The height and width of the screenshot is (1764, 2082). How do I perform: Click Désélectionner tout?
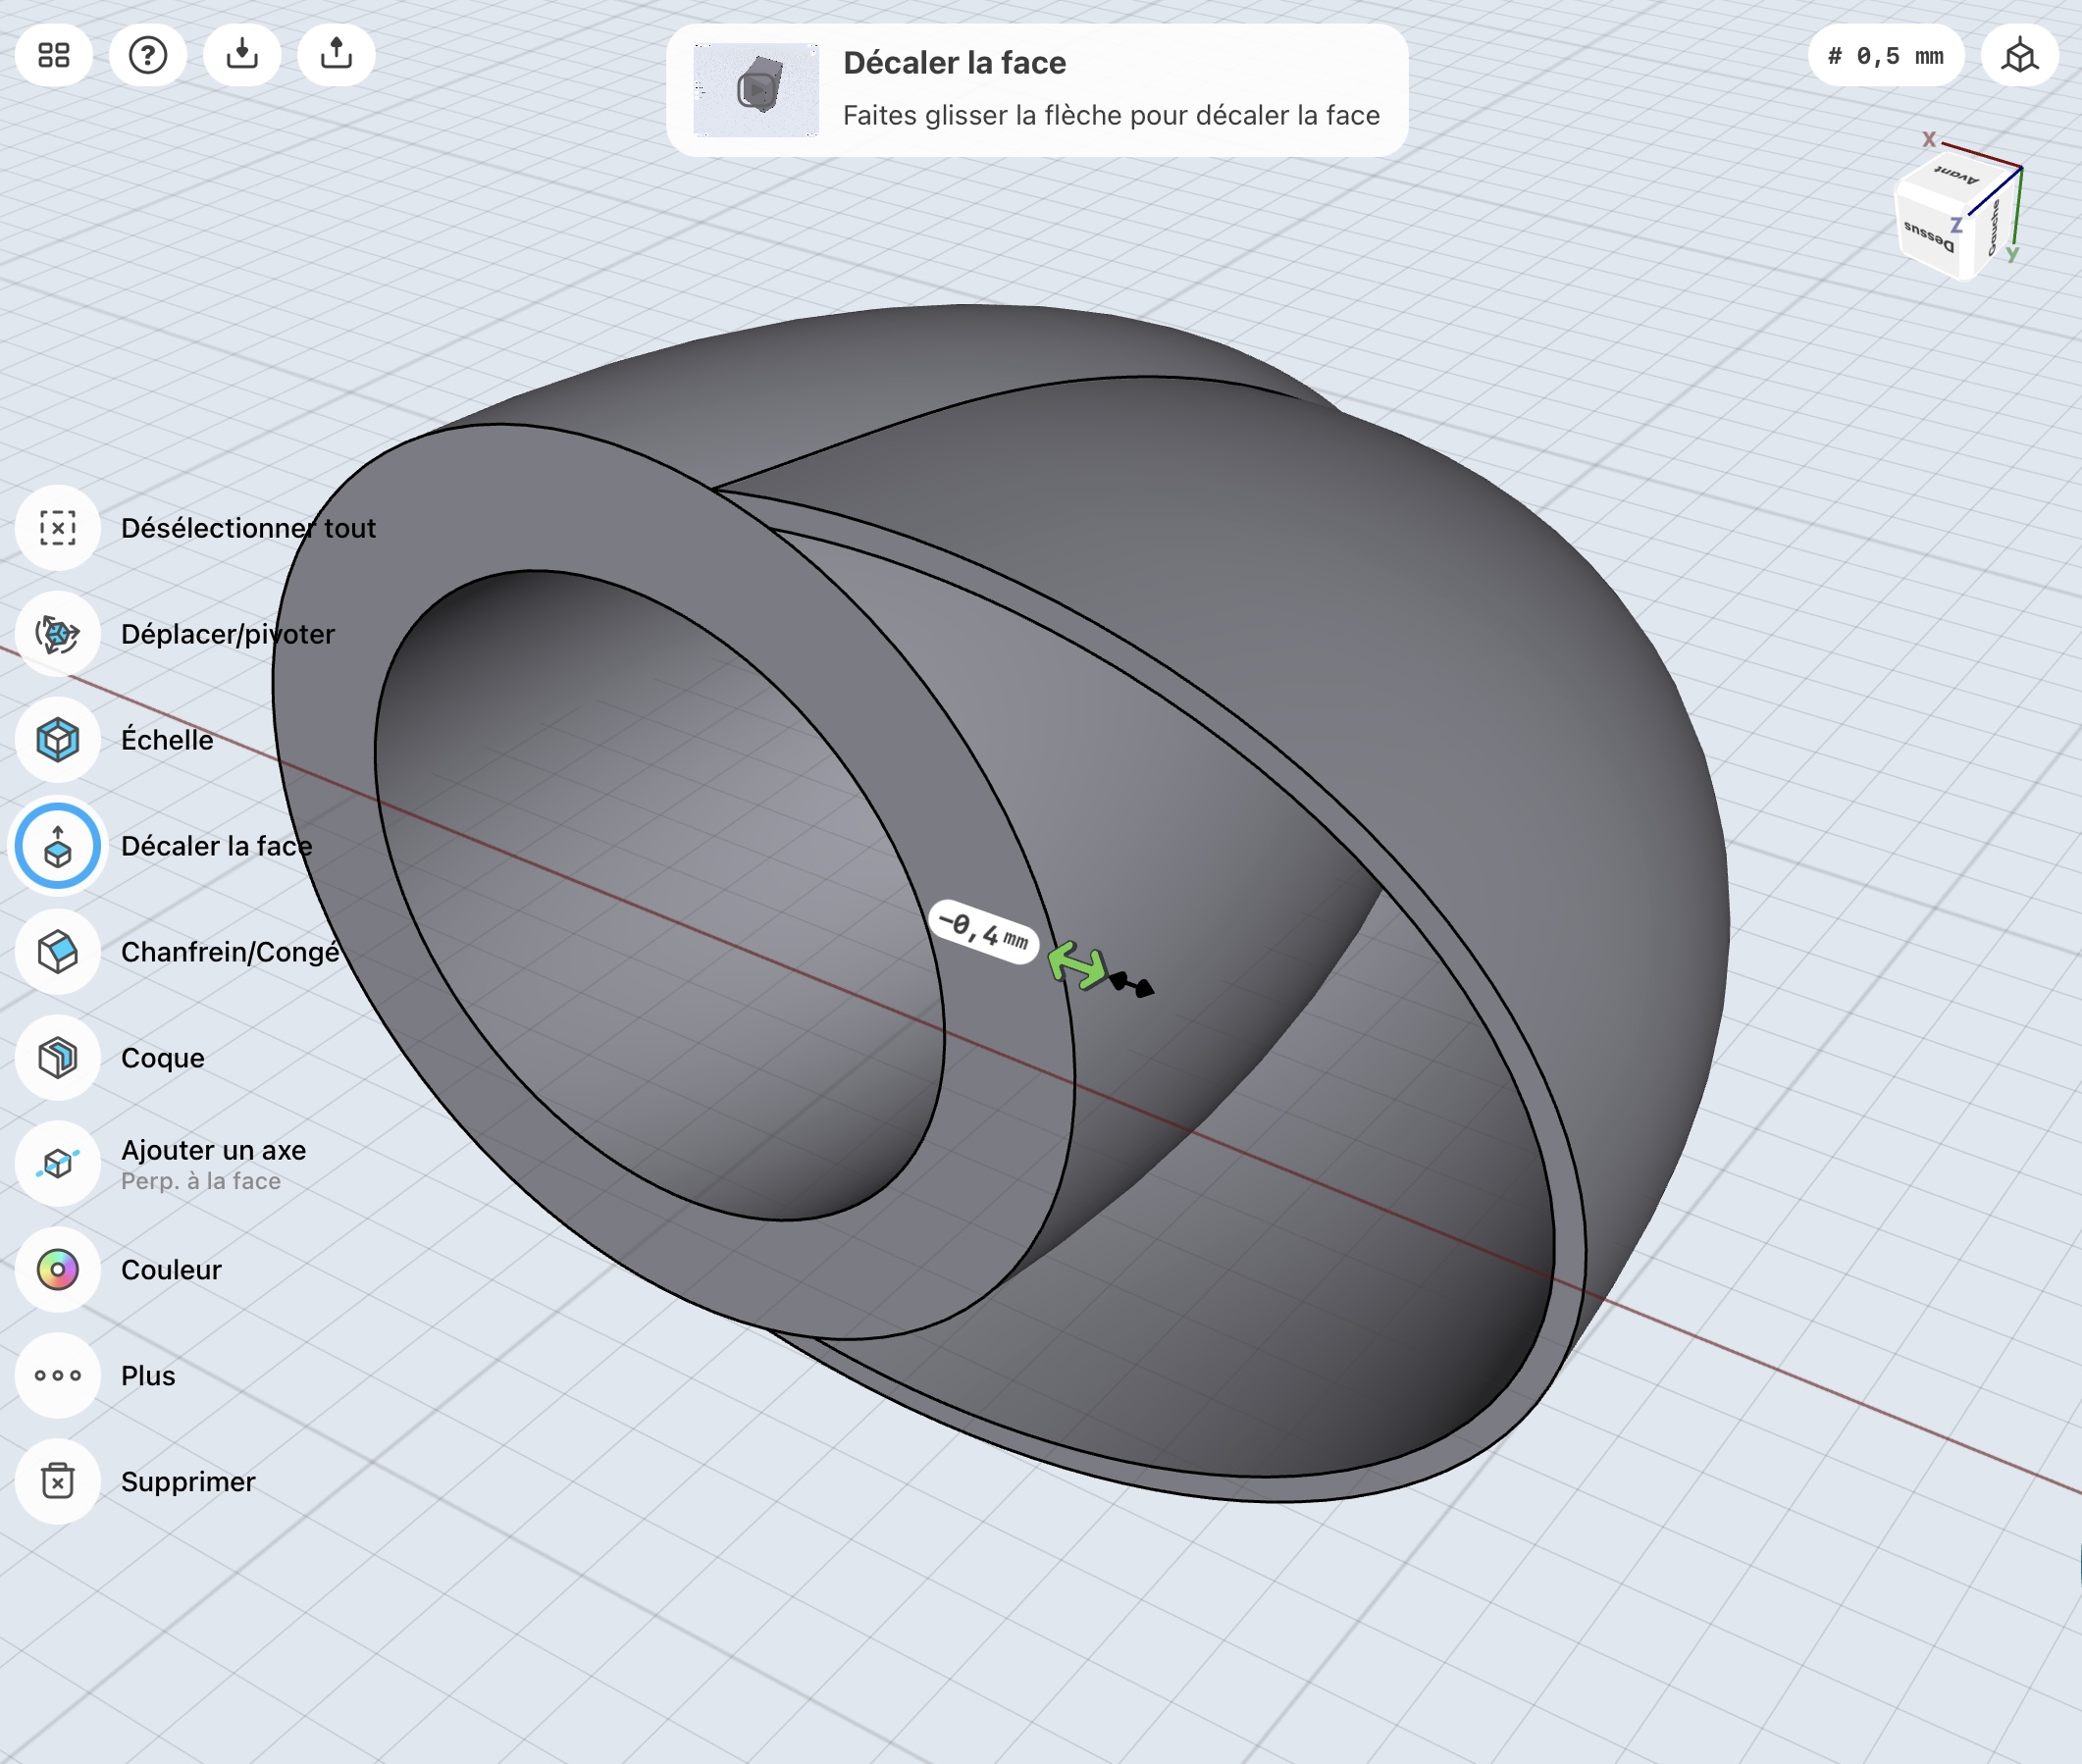(58, 528)
